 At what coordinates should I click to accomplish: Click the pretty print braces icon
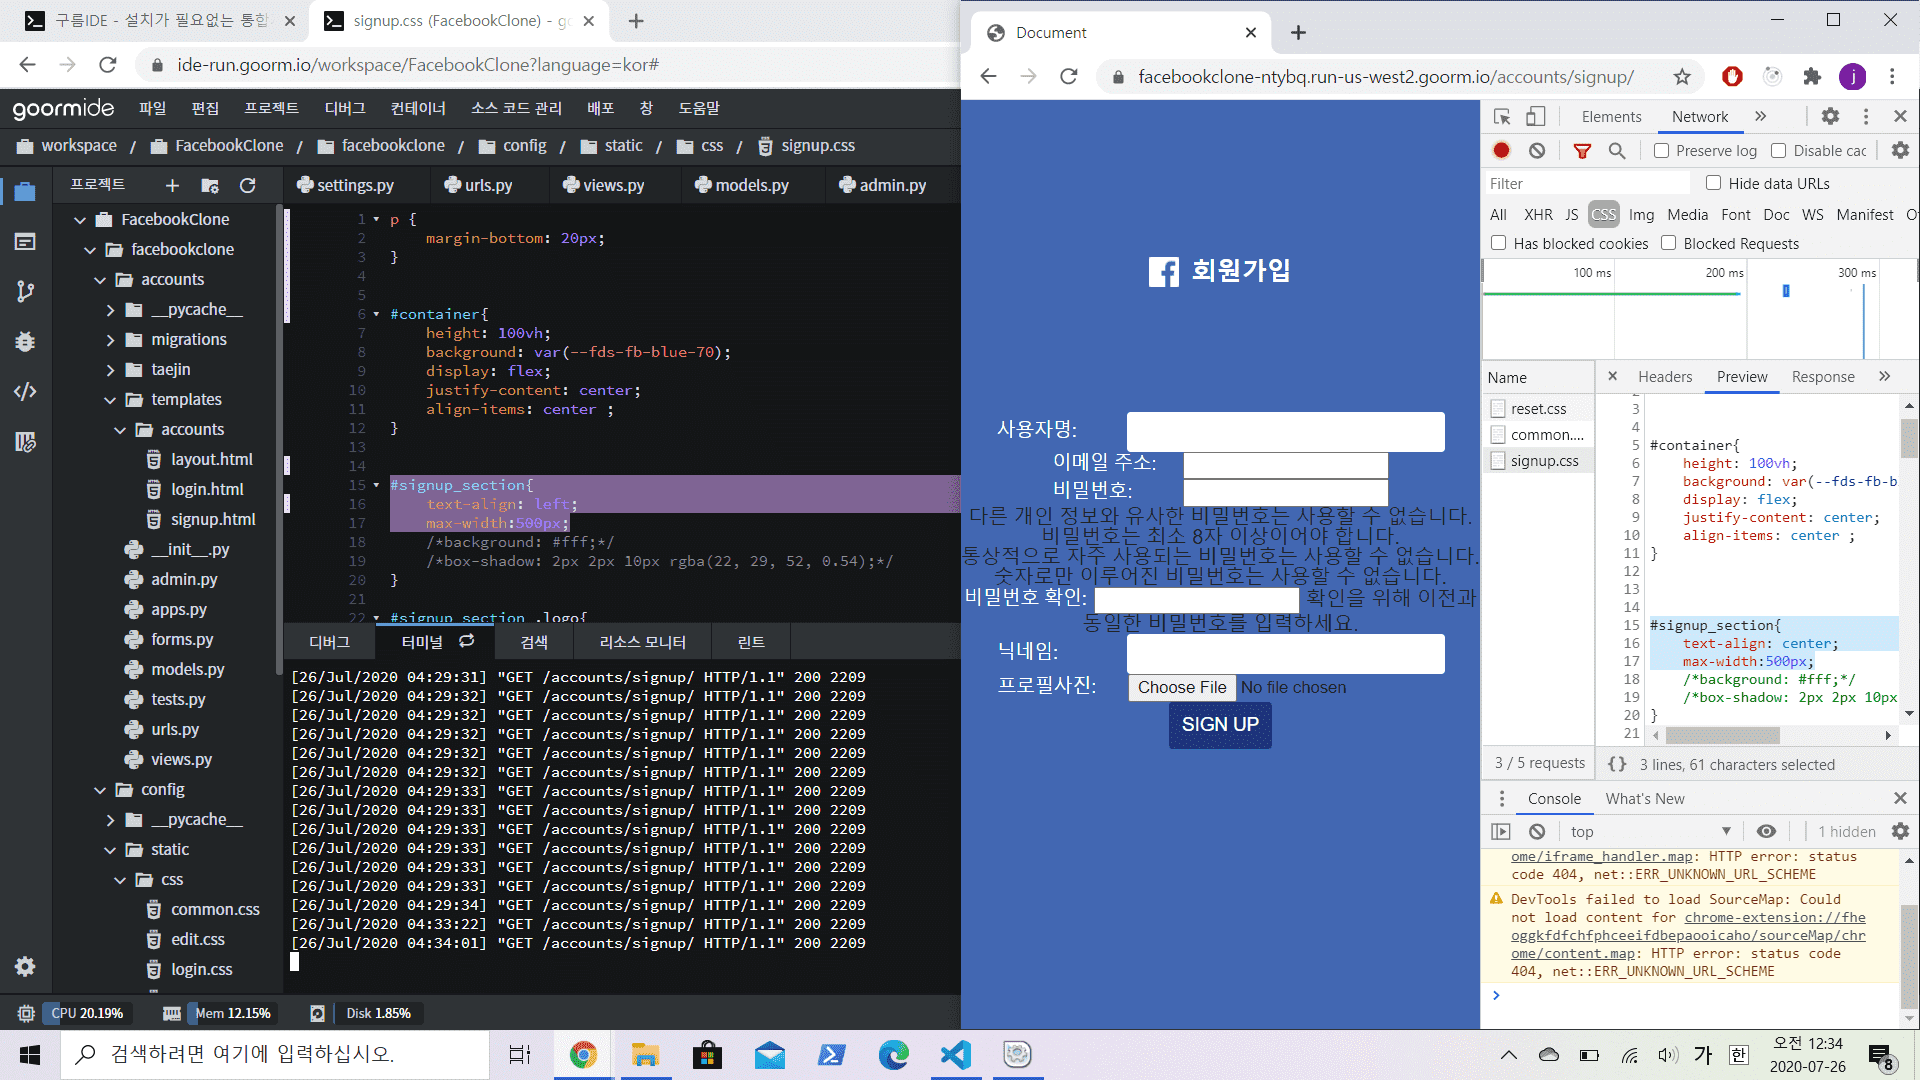point(1617,764)
